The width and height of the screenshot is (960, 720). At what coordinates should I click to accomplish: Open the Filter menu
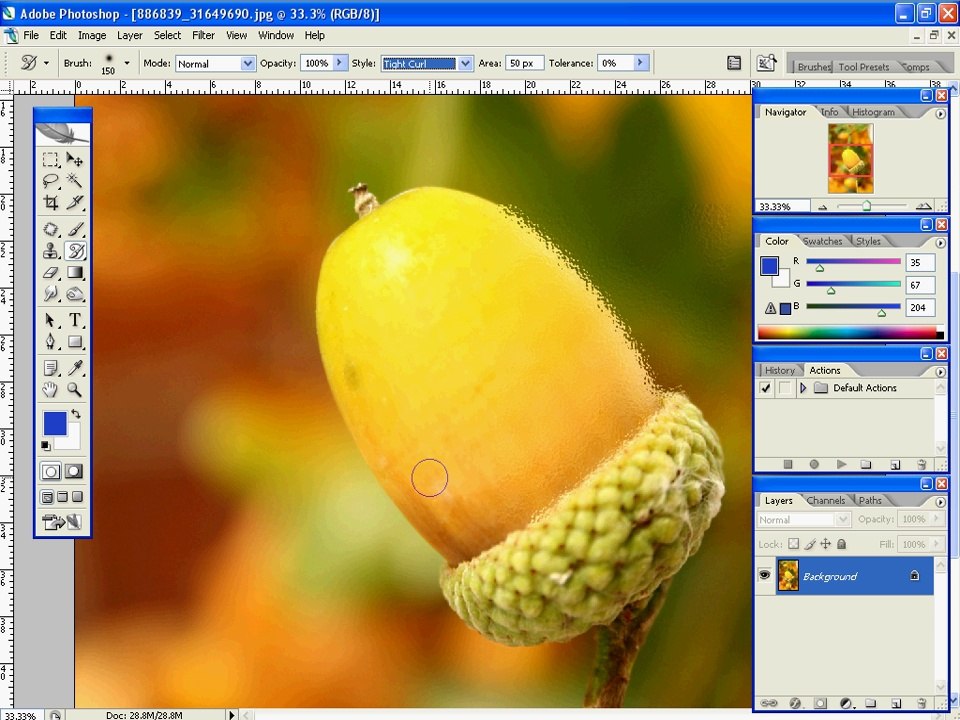coord(203,36)
